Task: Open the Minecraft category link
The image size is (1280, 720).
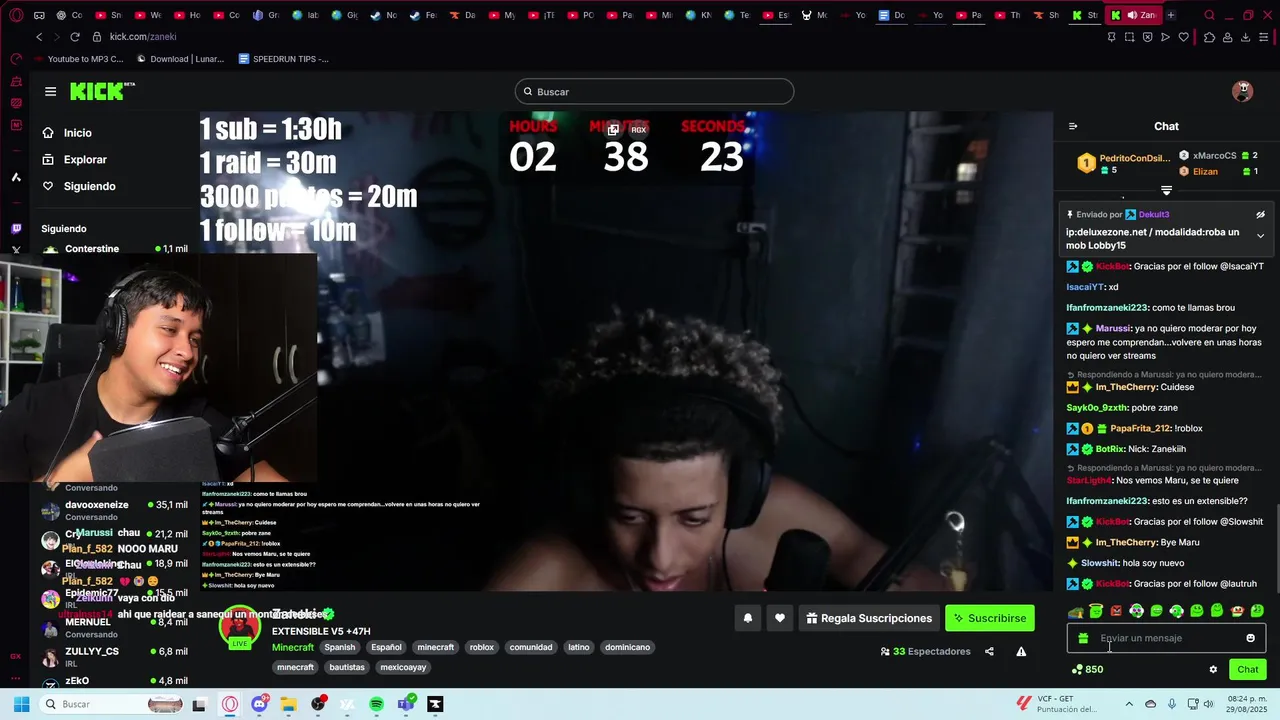Action: click(293, 647)
